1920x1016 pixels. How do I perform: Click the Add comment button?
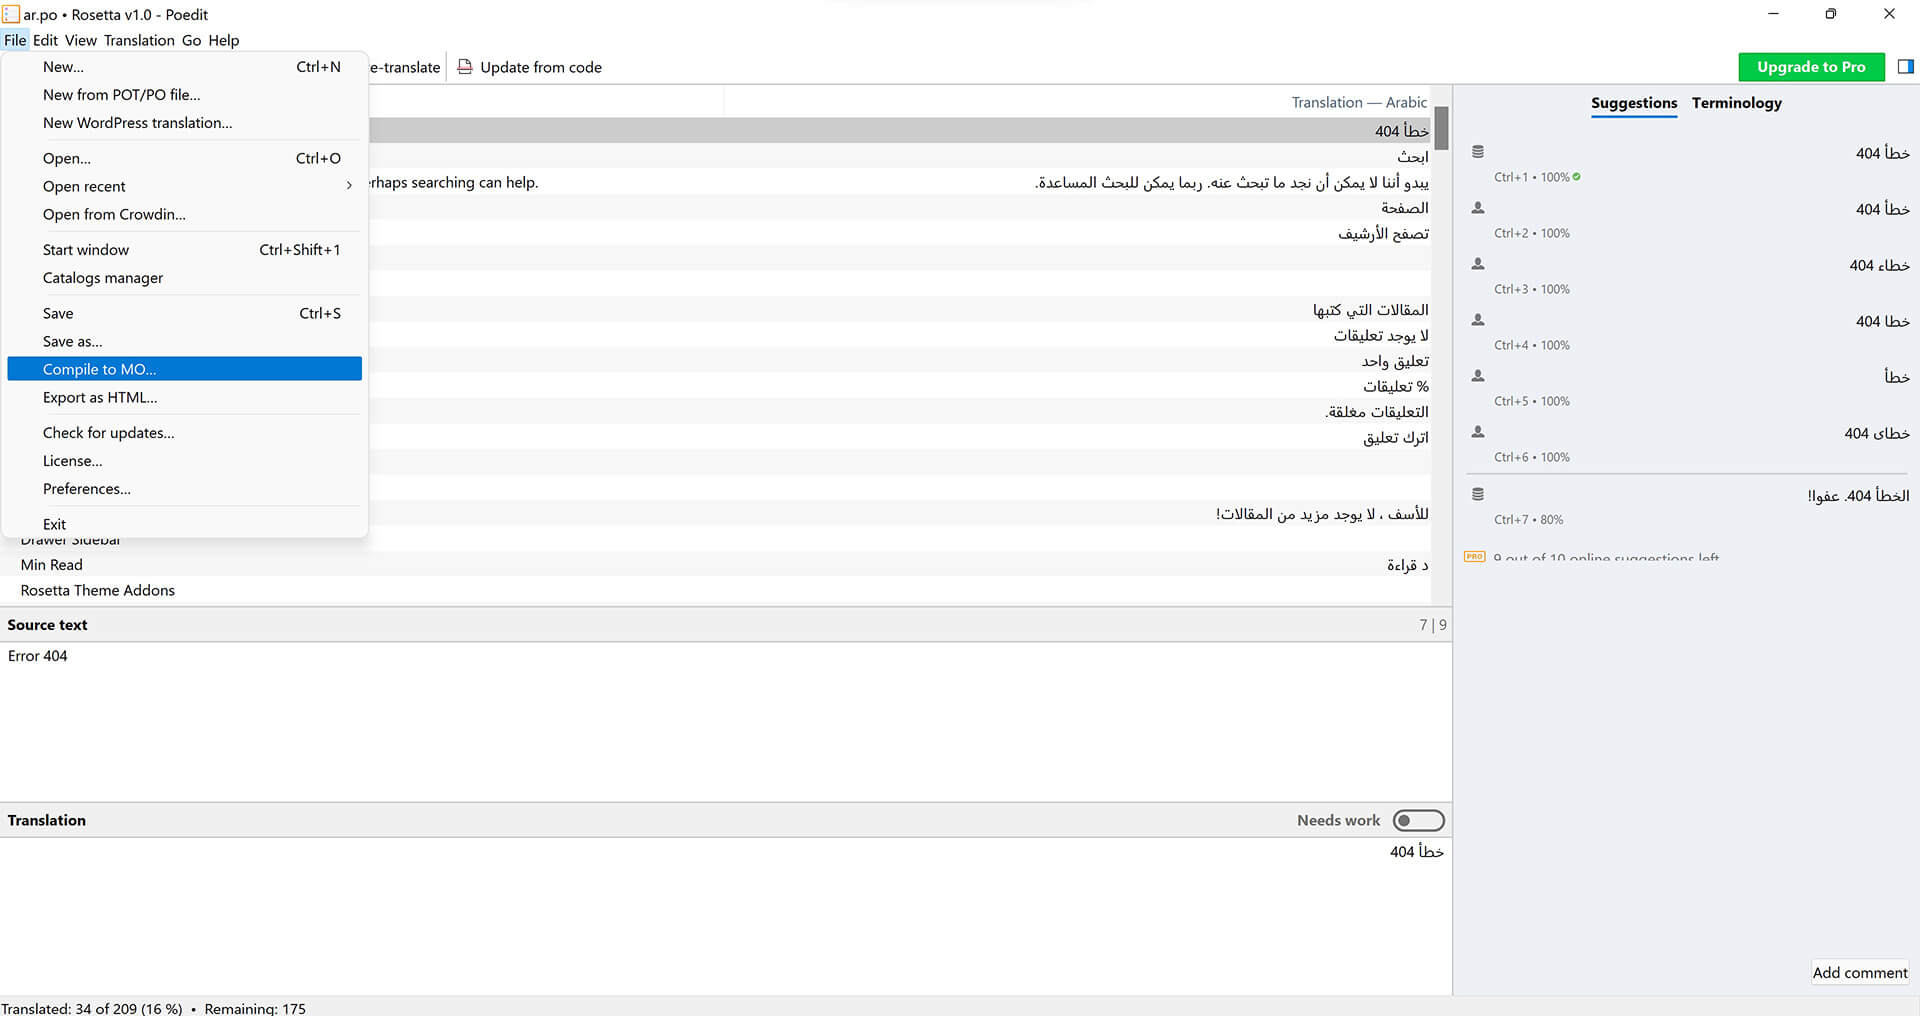coord(1859,972)
